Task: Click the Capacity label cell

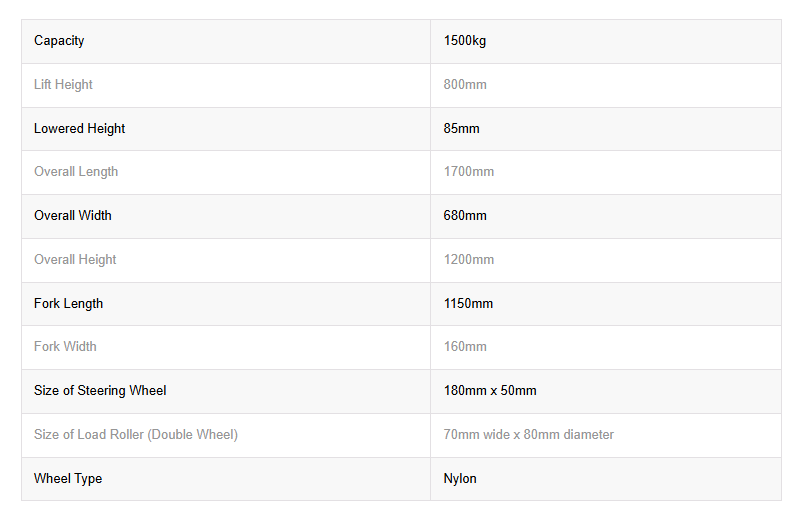Action: pos(226,41)
